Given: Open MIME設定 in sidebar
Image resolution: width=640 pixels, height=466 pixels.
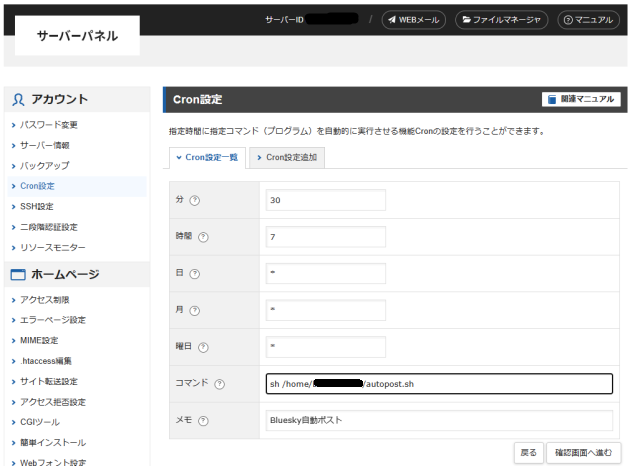Looking at the screenshot, I should 39,340.
